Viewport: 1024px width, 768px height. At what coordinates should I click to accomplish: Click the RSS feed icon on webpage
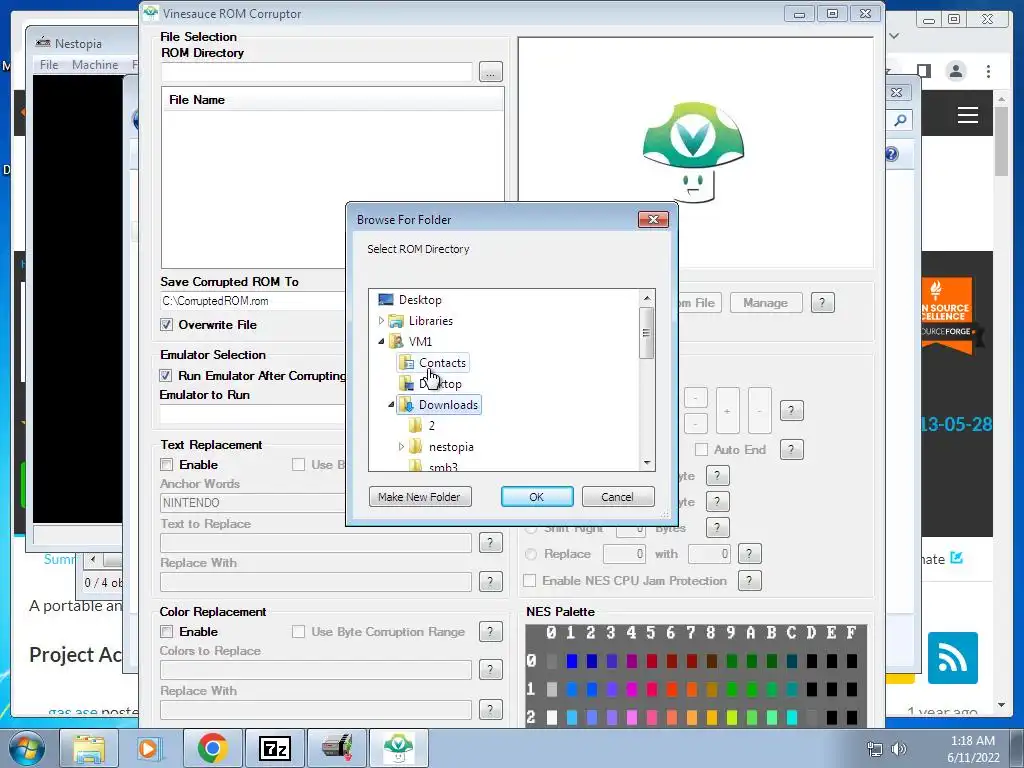pyautogui.click(x=952, y=658)
